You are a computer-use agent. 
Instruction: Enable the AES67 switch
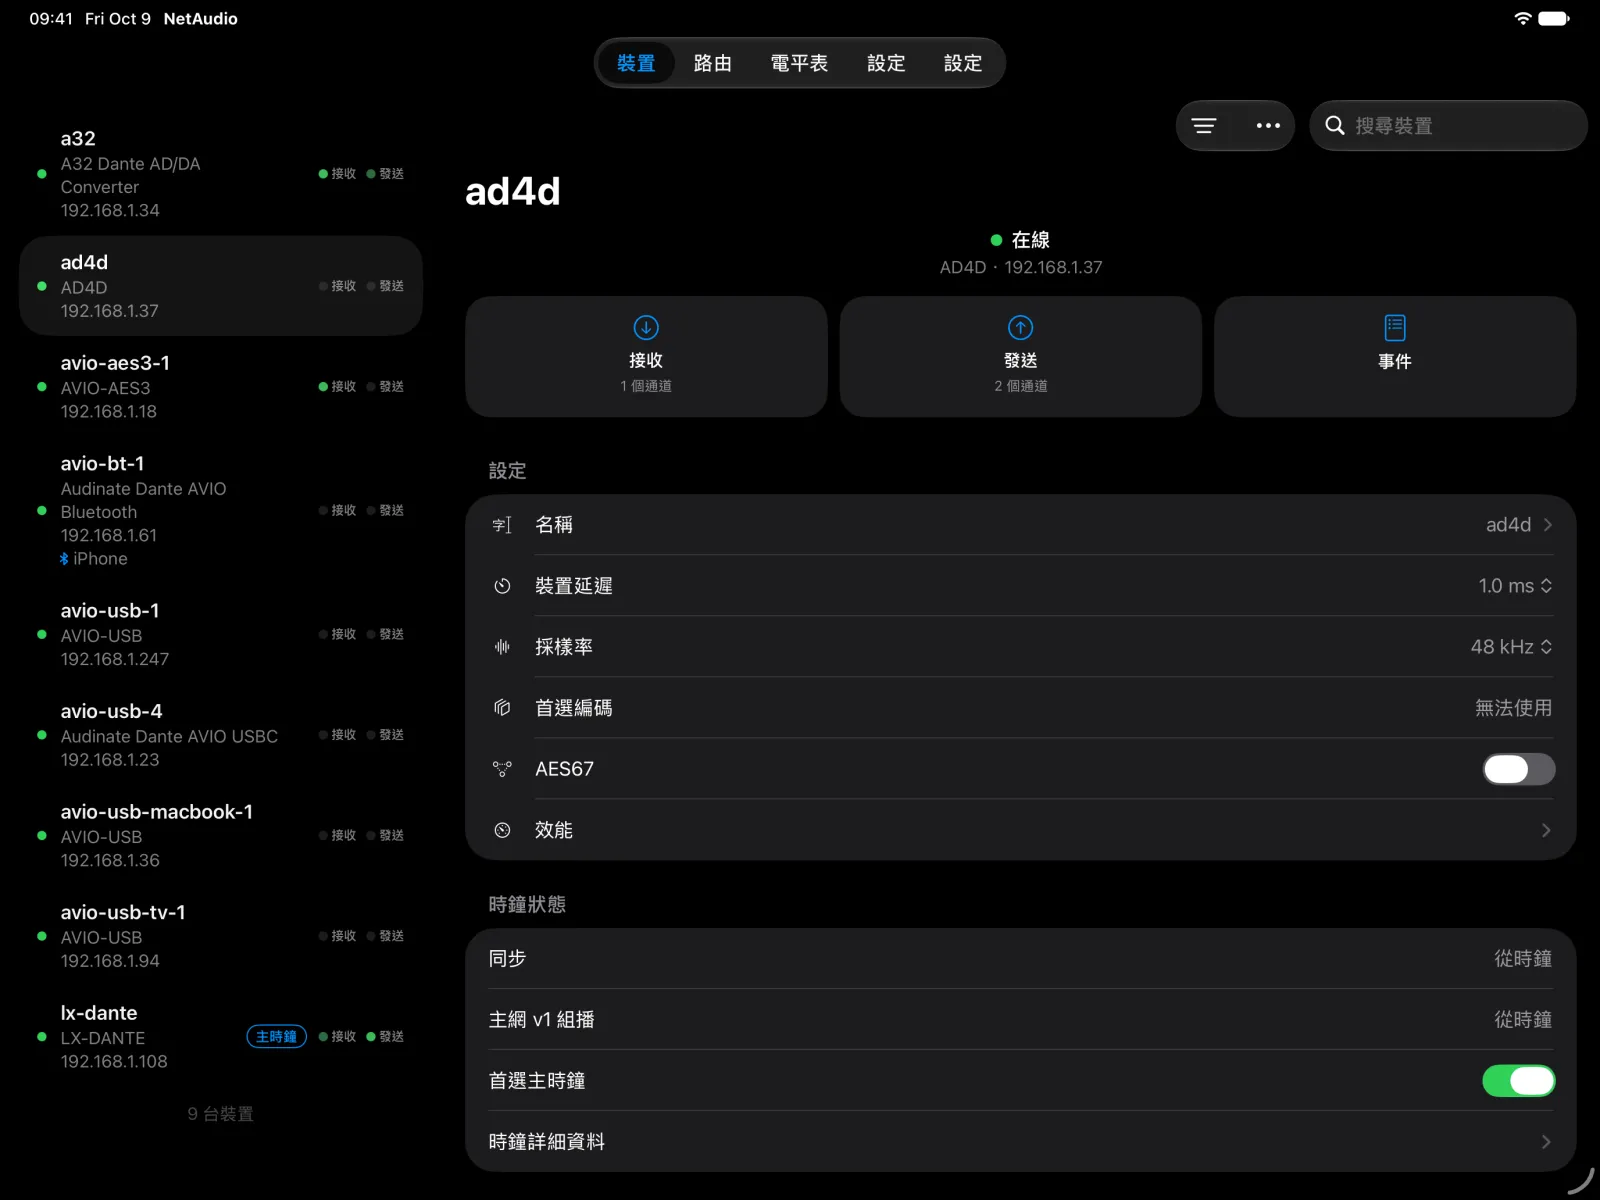coord(1518,769)
